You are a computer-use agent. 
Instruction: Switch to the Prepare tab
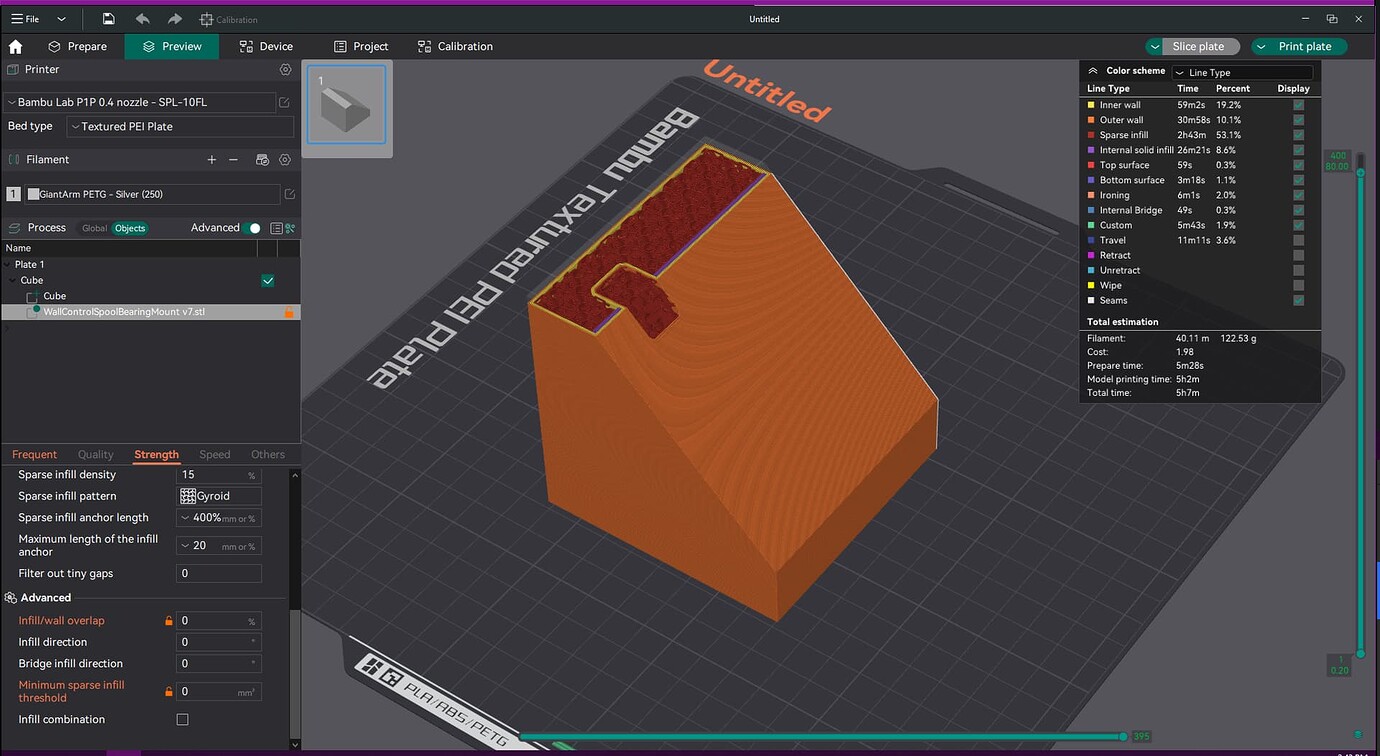pyautogui.click(x=77, y=46)
